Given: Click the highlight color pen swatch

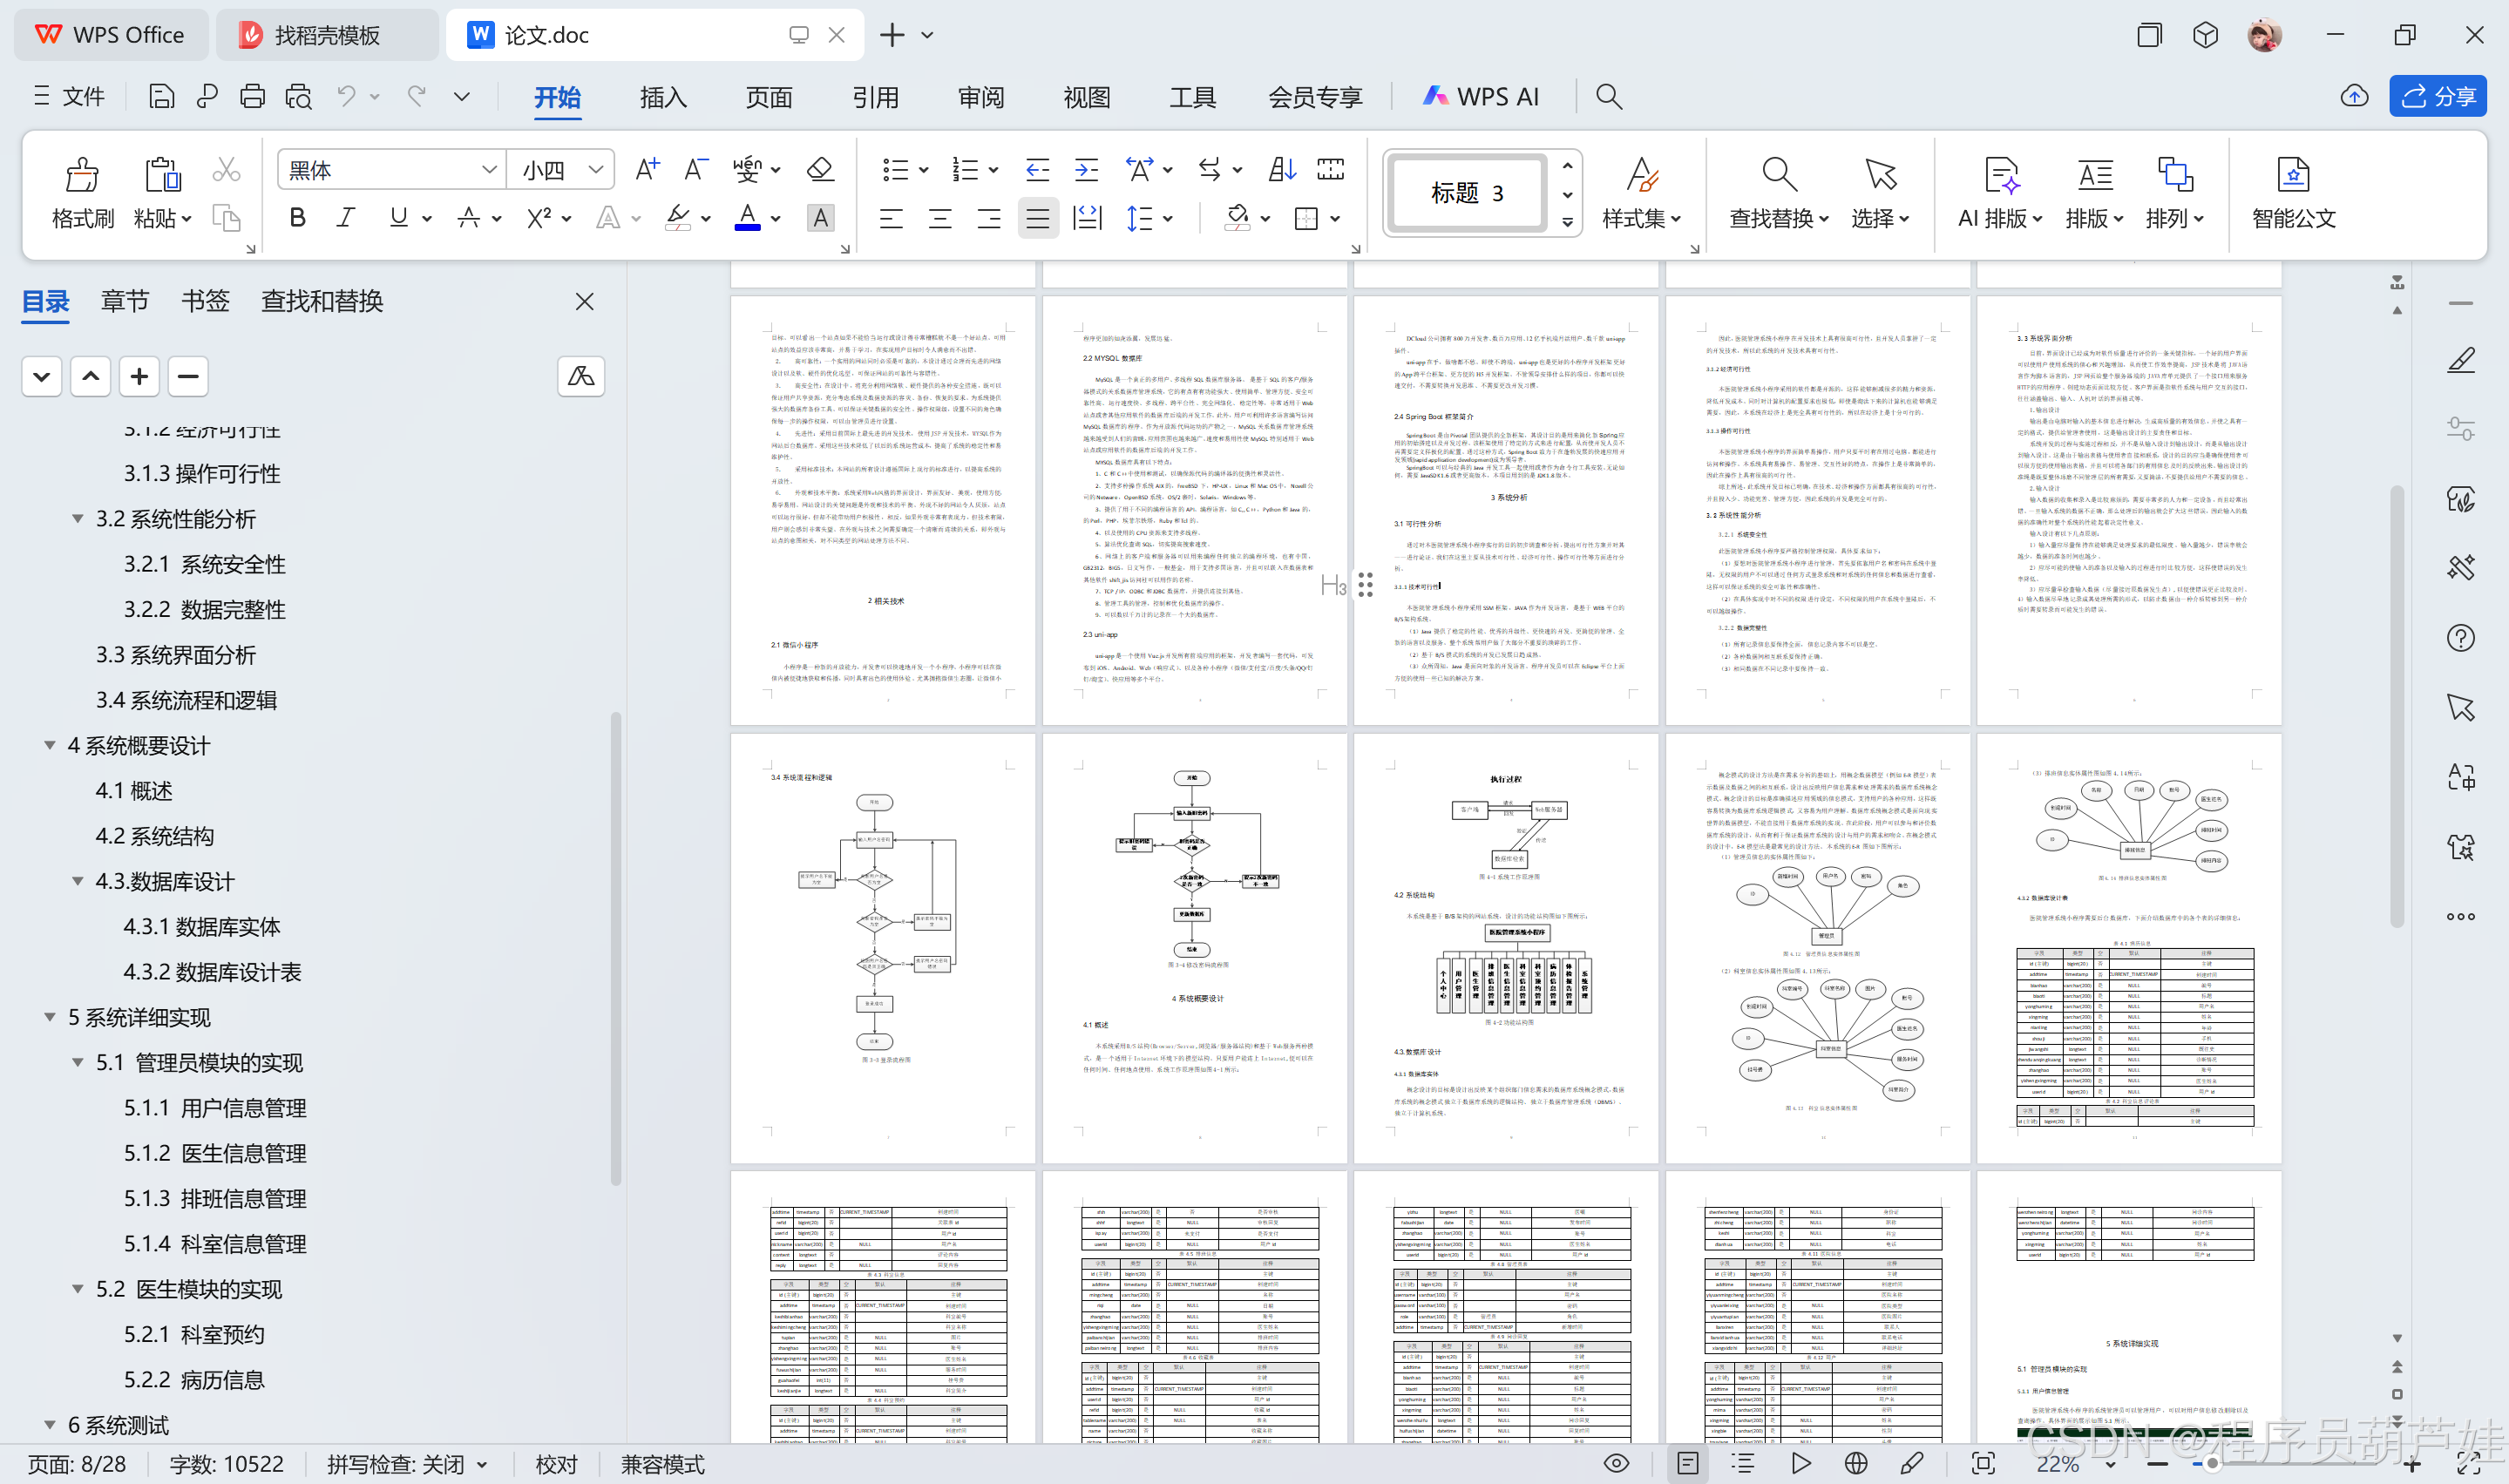Looking at the screenshot, I should [678, 218].
